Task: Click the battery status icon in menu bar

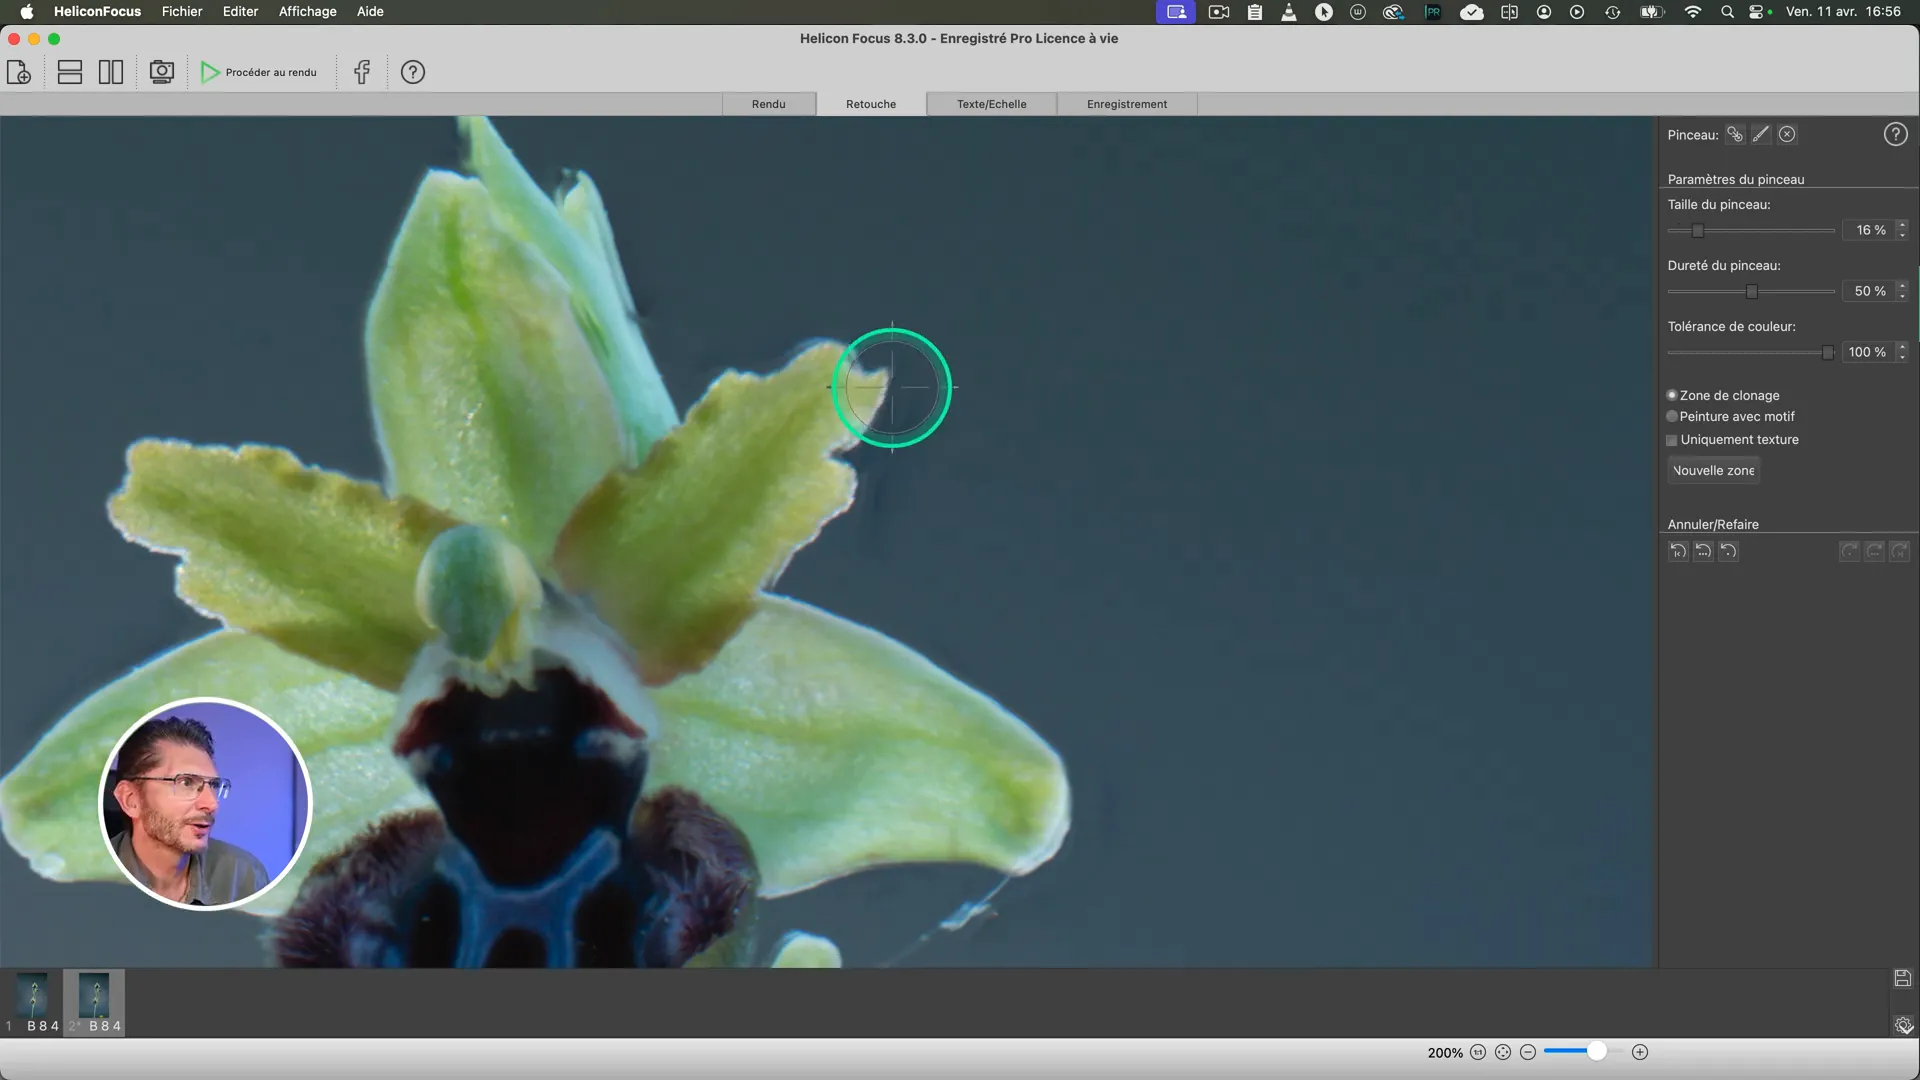Action: click(1651, 11)
